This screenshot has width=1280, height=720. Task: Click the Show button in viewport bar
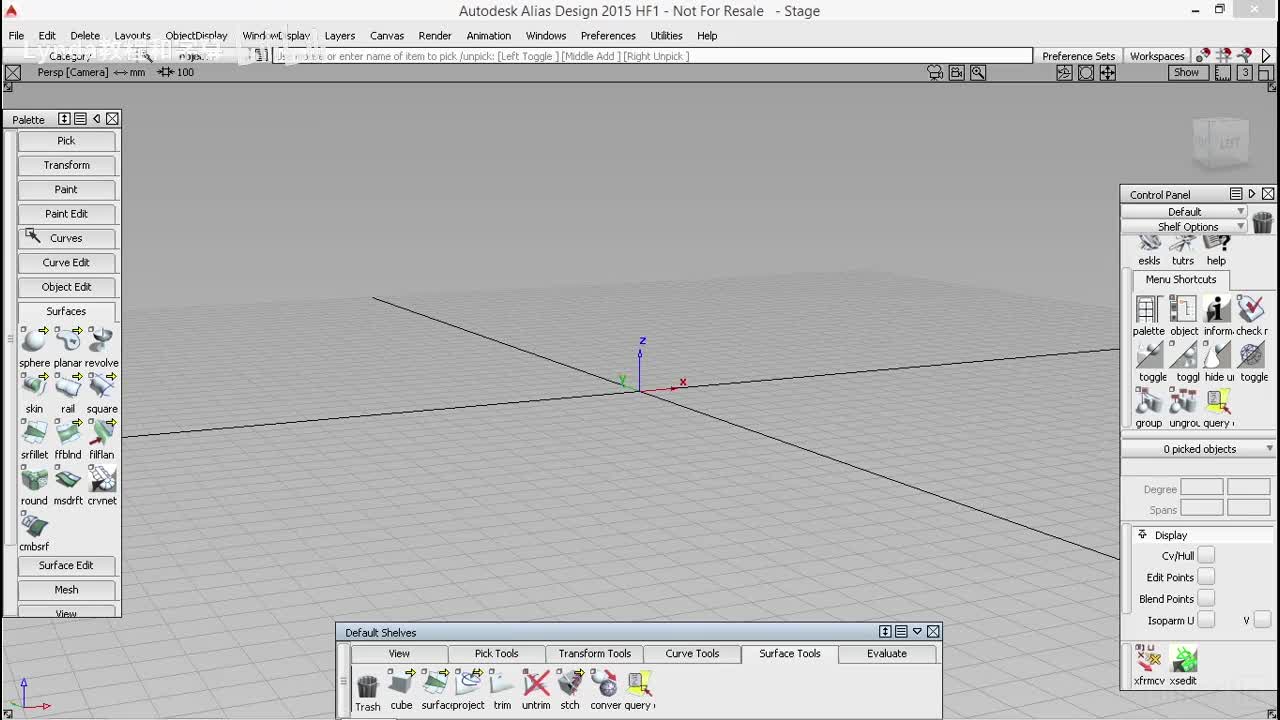(x=1186, y=73)
